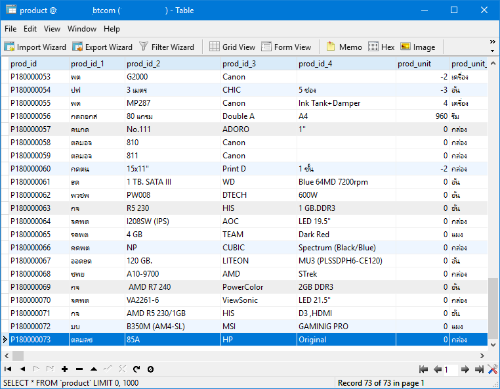Expand the toolbar overflow chevron
500x389 pixels.
coord(492,42)
